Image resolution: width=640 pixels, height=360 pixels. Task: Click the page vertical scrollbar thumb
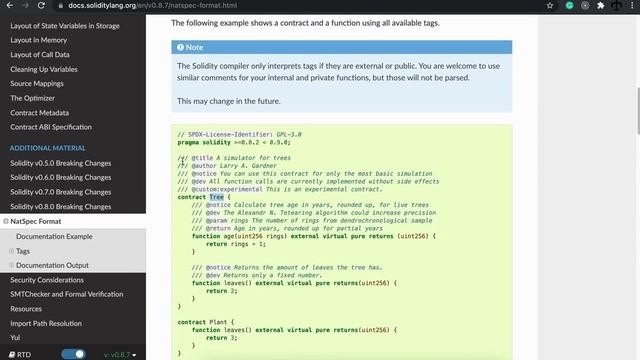tap(638, 110)
